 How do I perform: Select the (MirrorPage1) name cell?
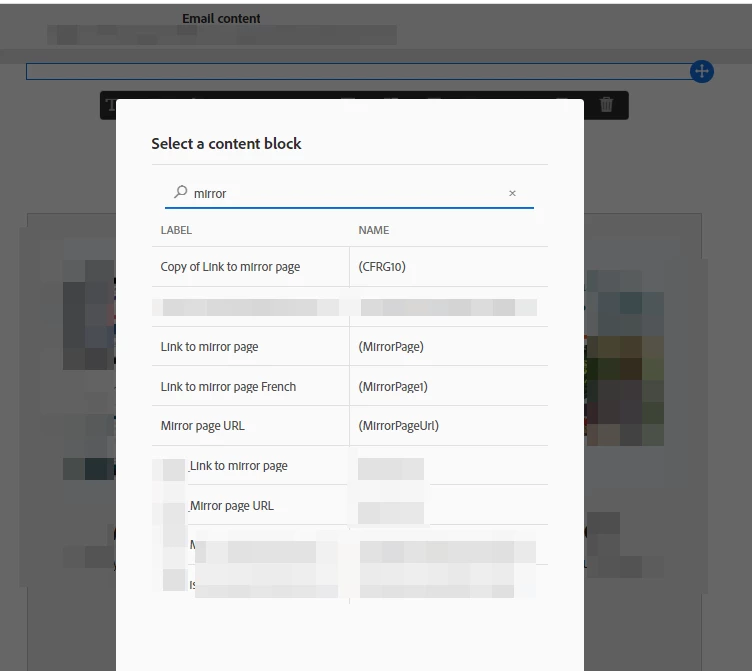pyautogui.click(x=393, y=387)
